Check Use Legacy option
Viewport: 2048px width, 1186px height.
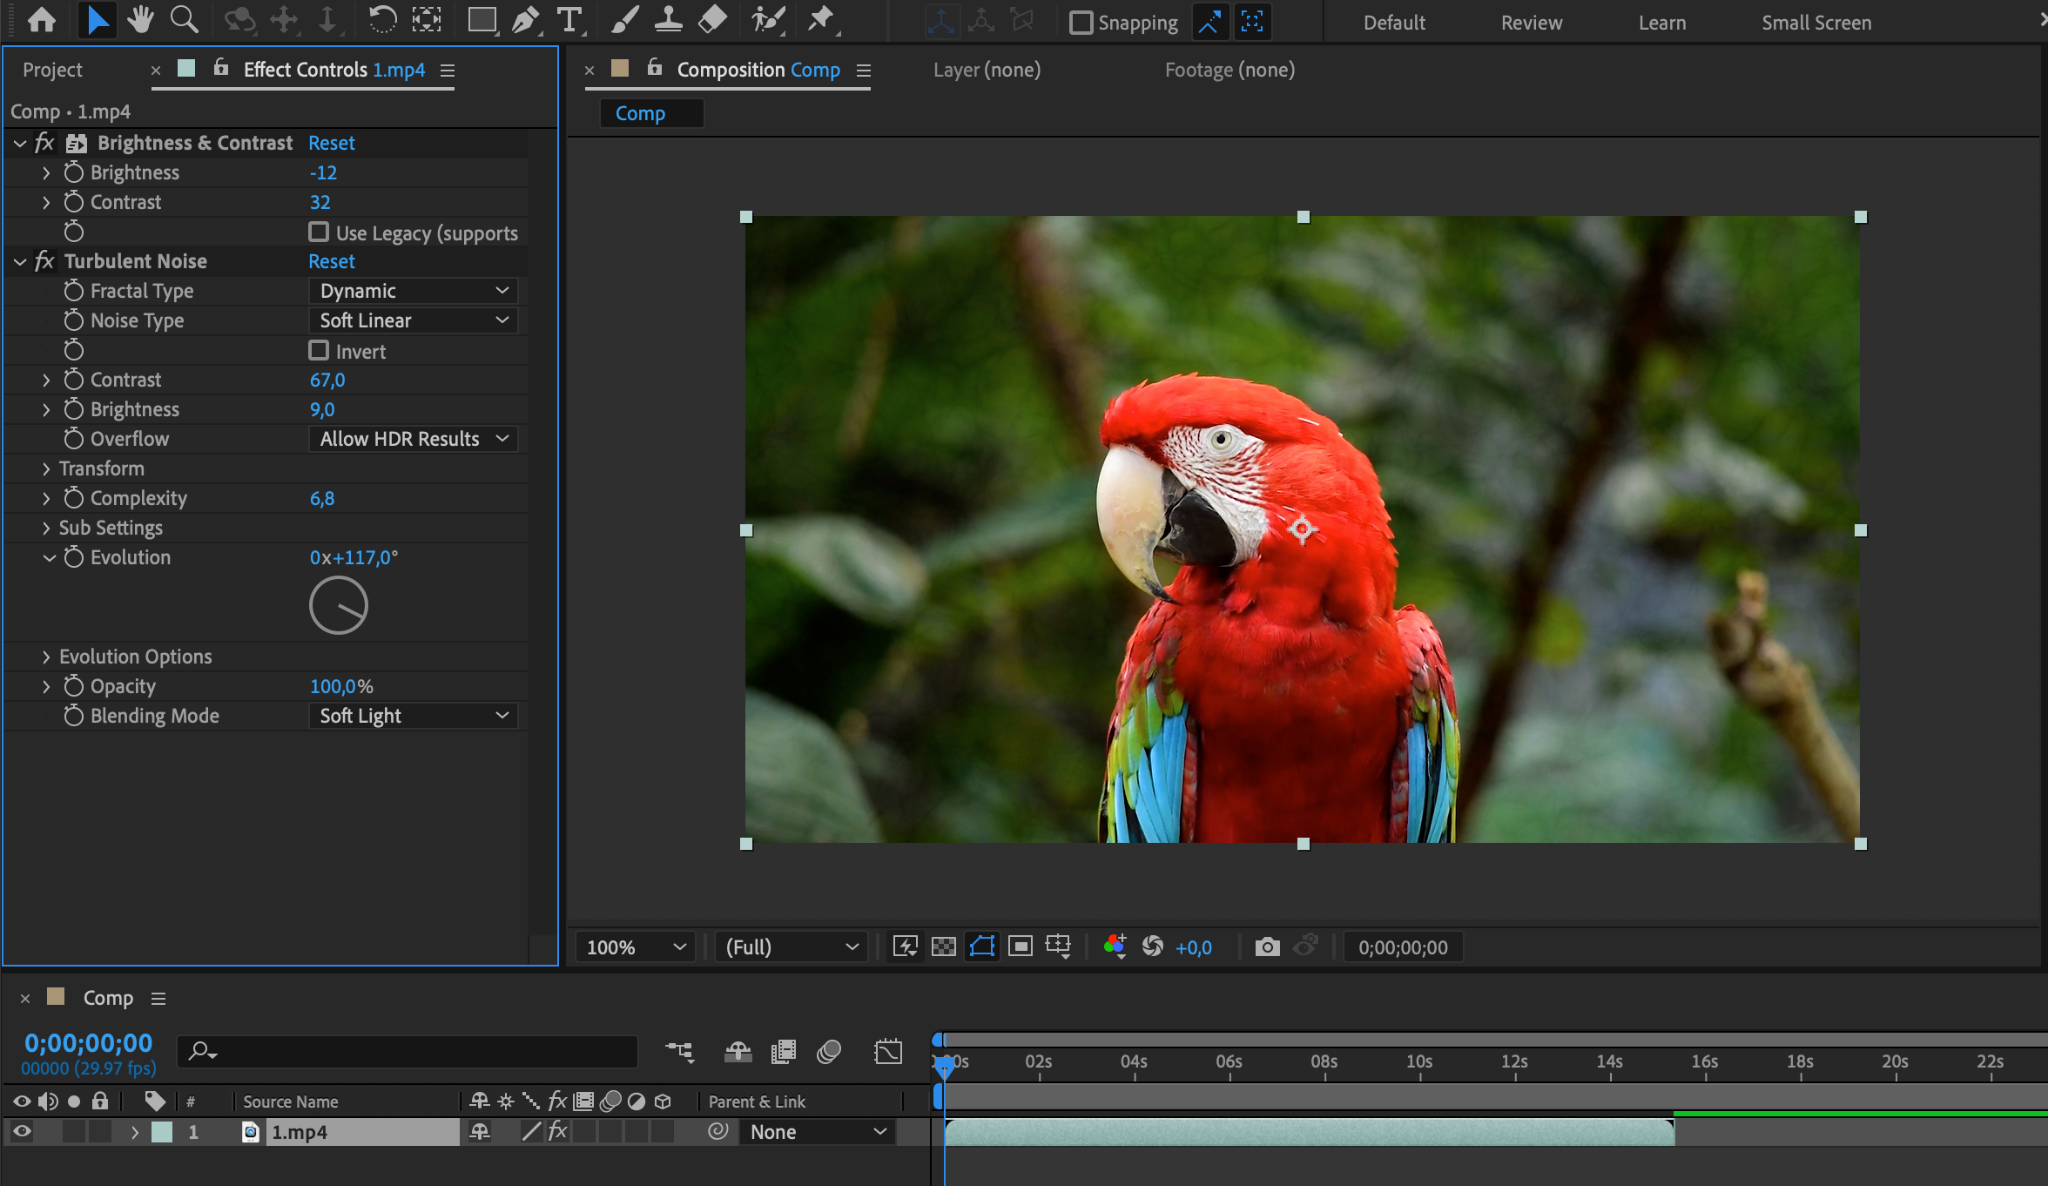(x=319, y=232)
